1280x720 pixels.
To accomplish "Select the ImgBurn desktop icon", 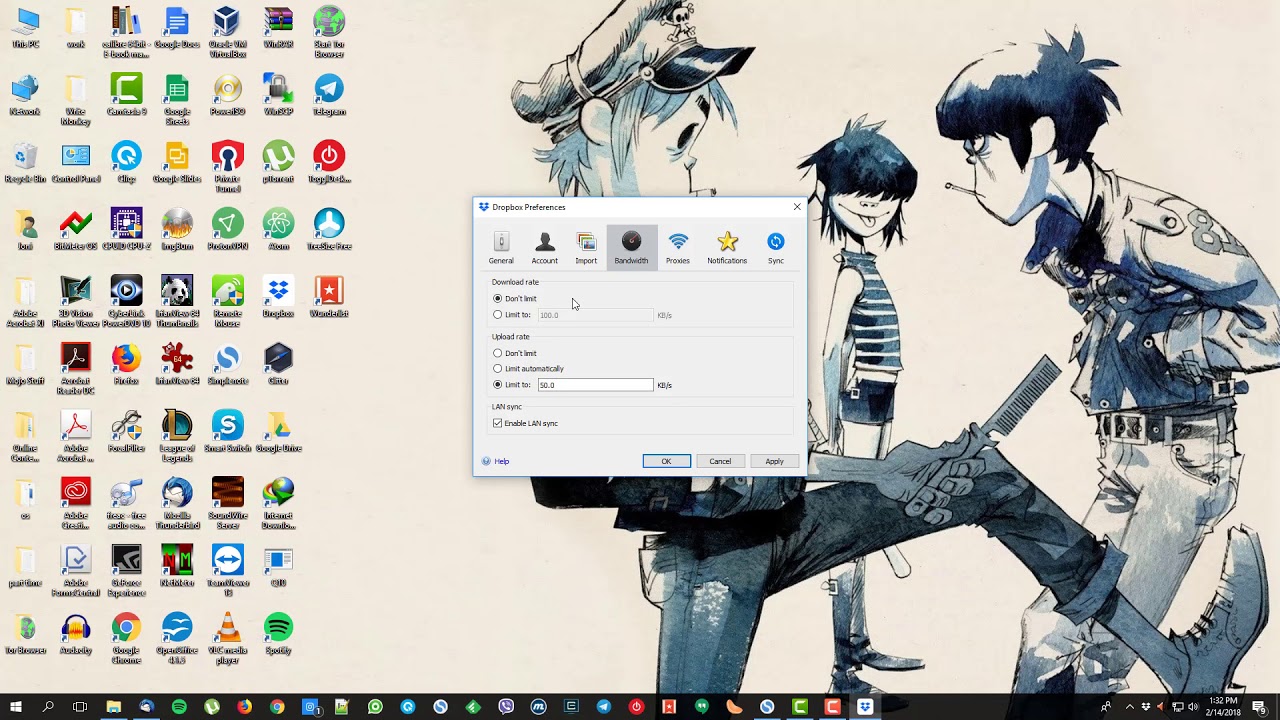I will coord(177,230).
